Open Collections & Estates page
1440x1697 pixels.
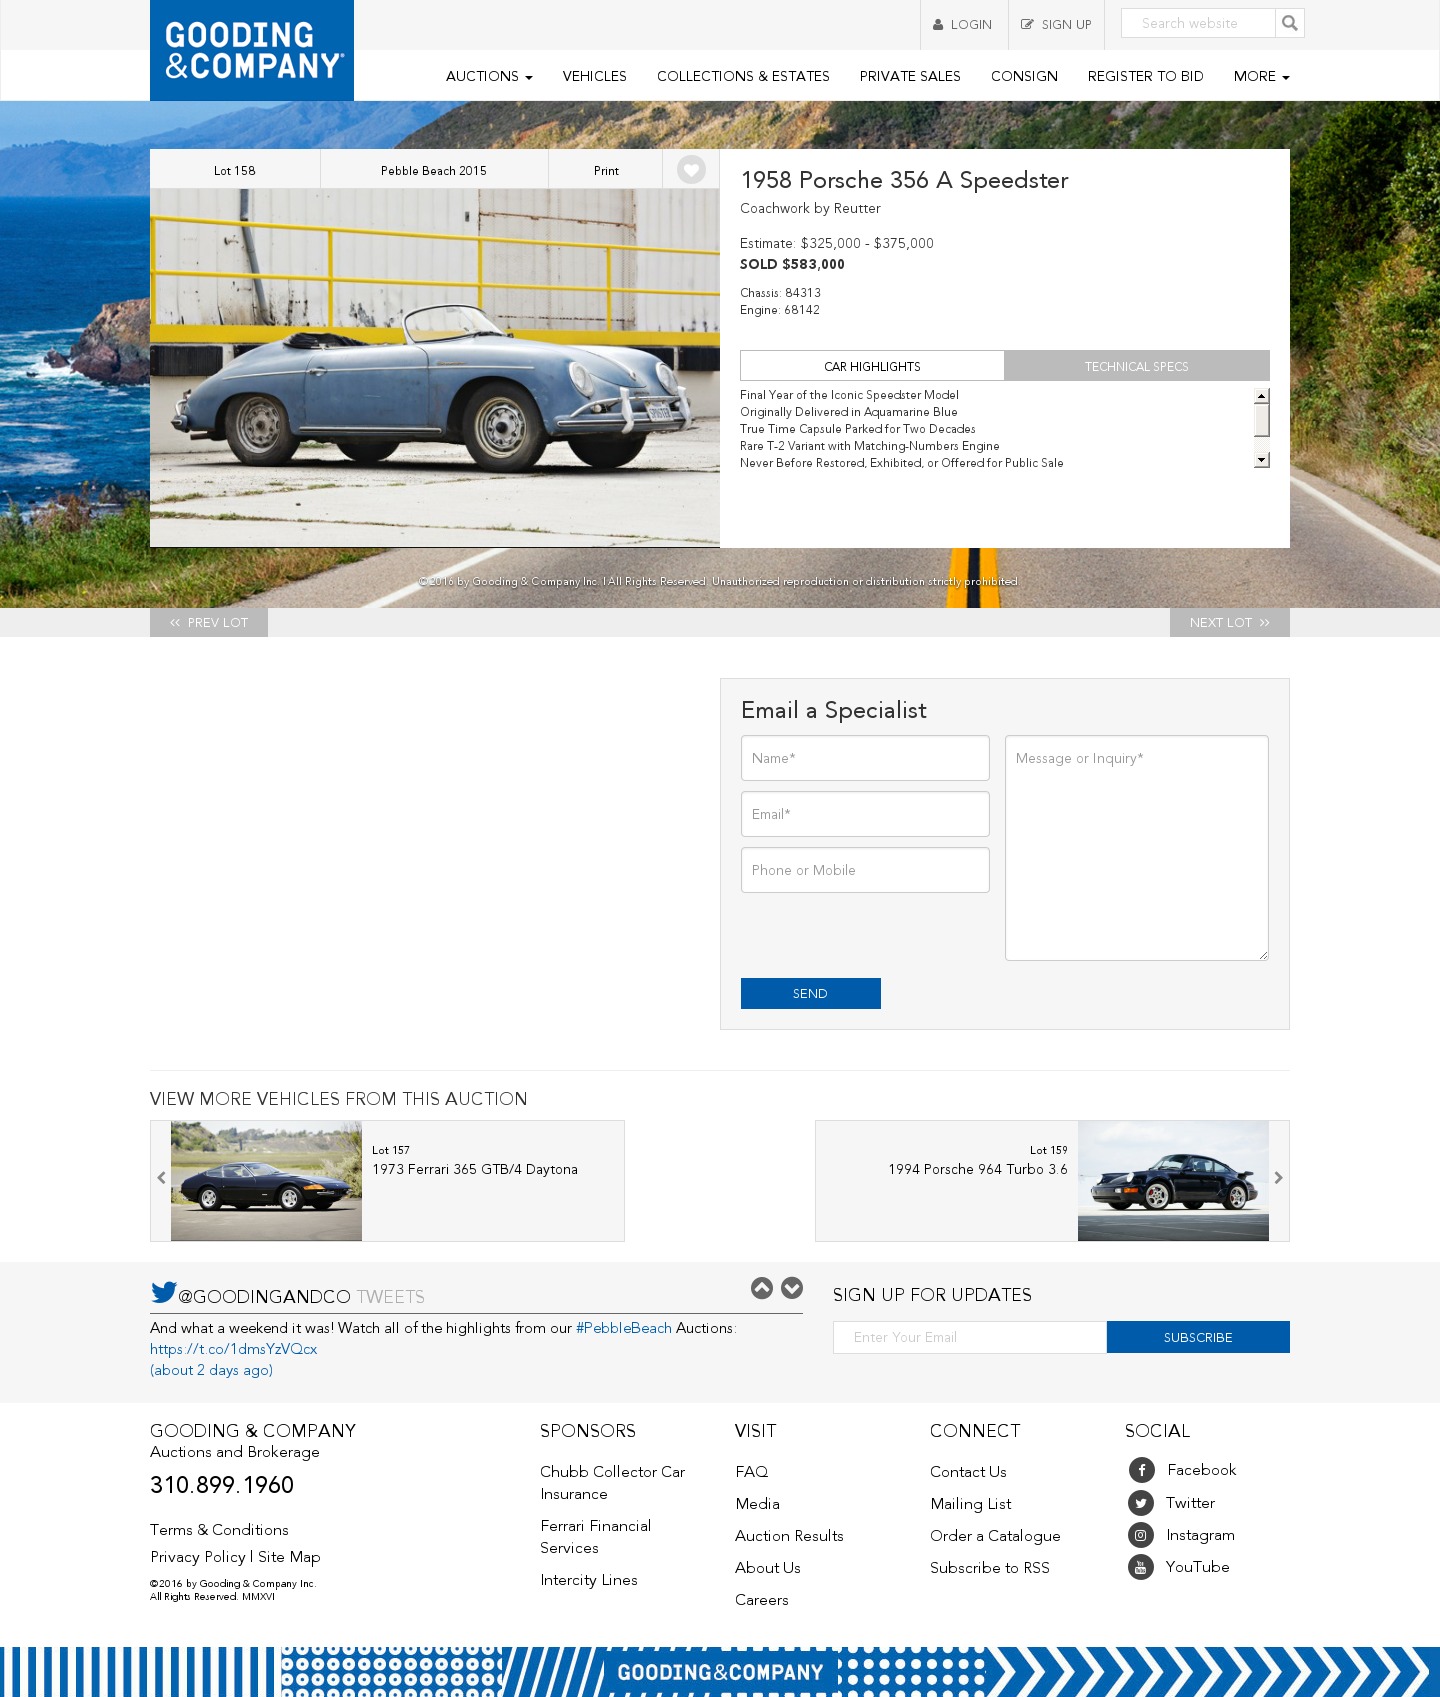[743, 76]
